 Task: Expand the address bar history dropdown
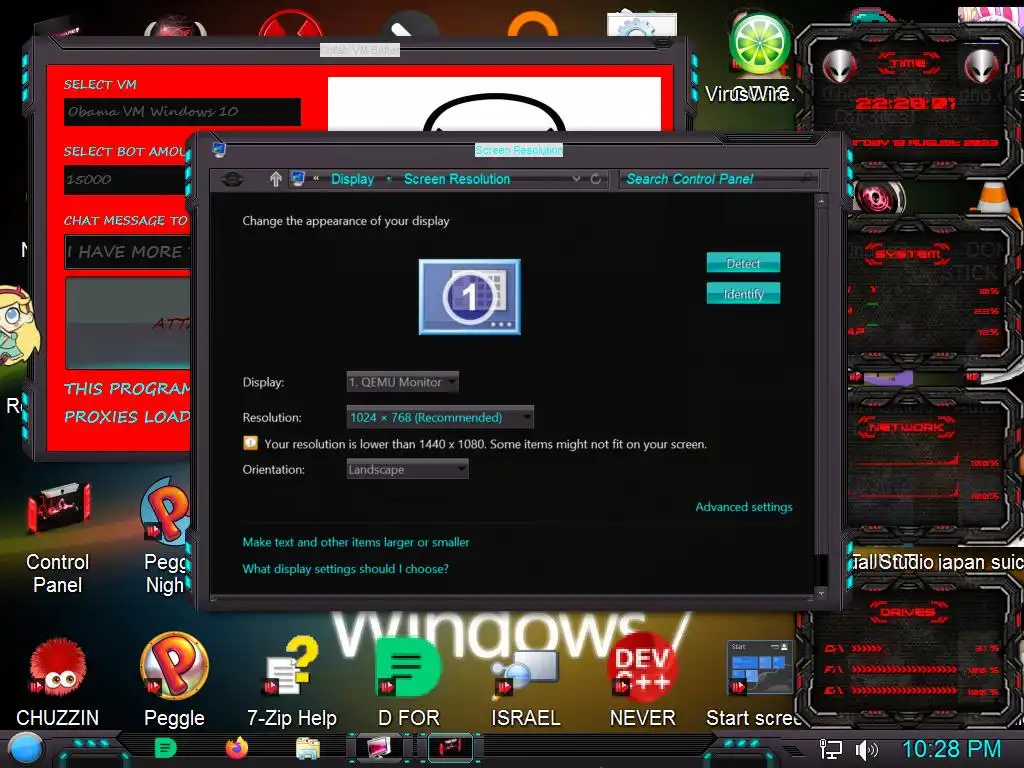[576, 179]
